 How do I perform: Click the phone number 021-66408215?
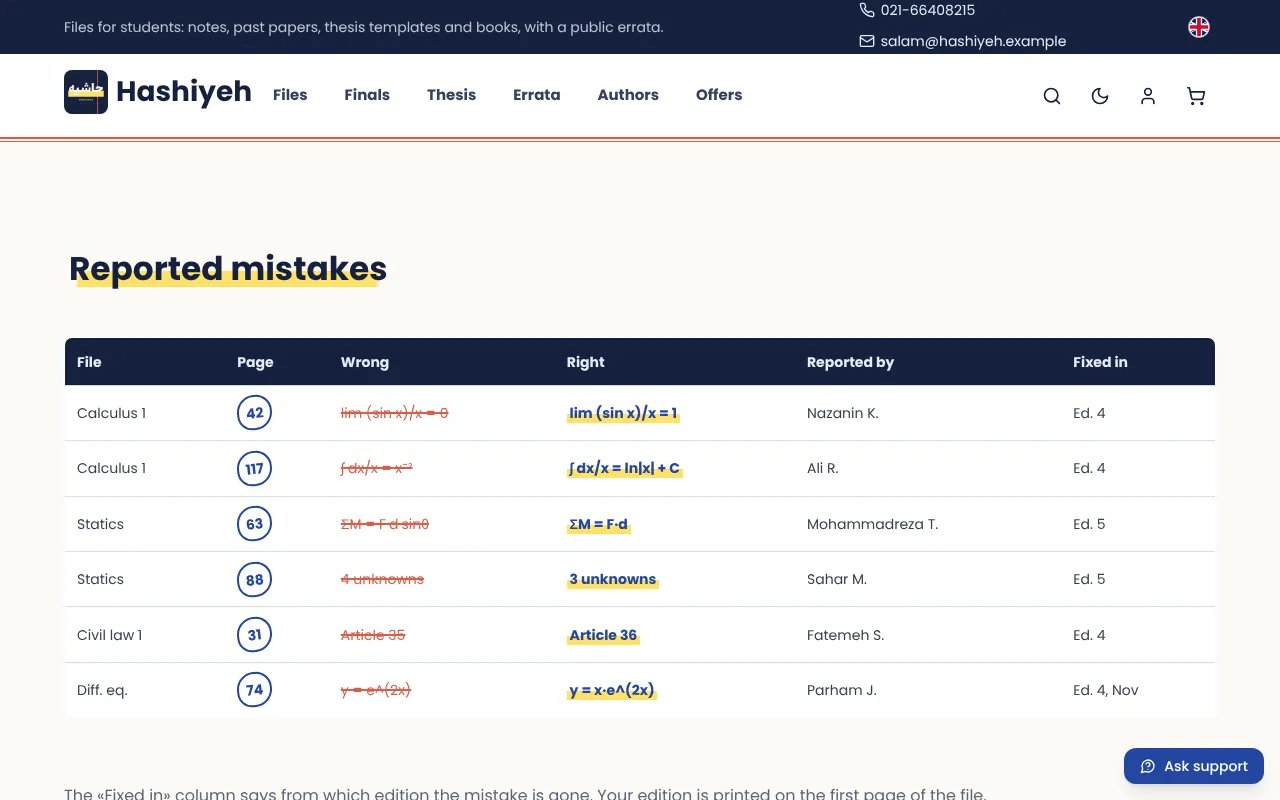tap(927, 10)
